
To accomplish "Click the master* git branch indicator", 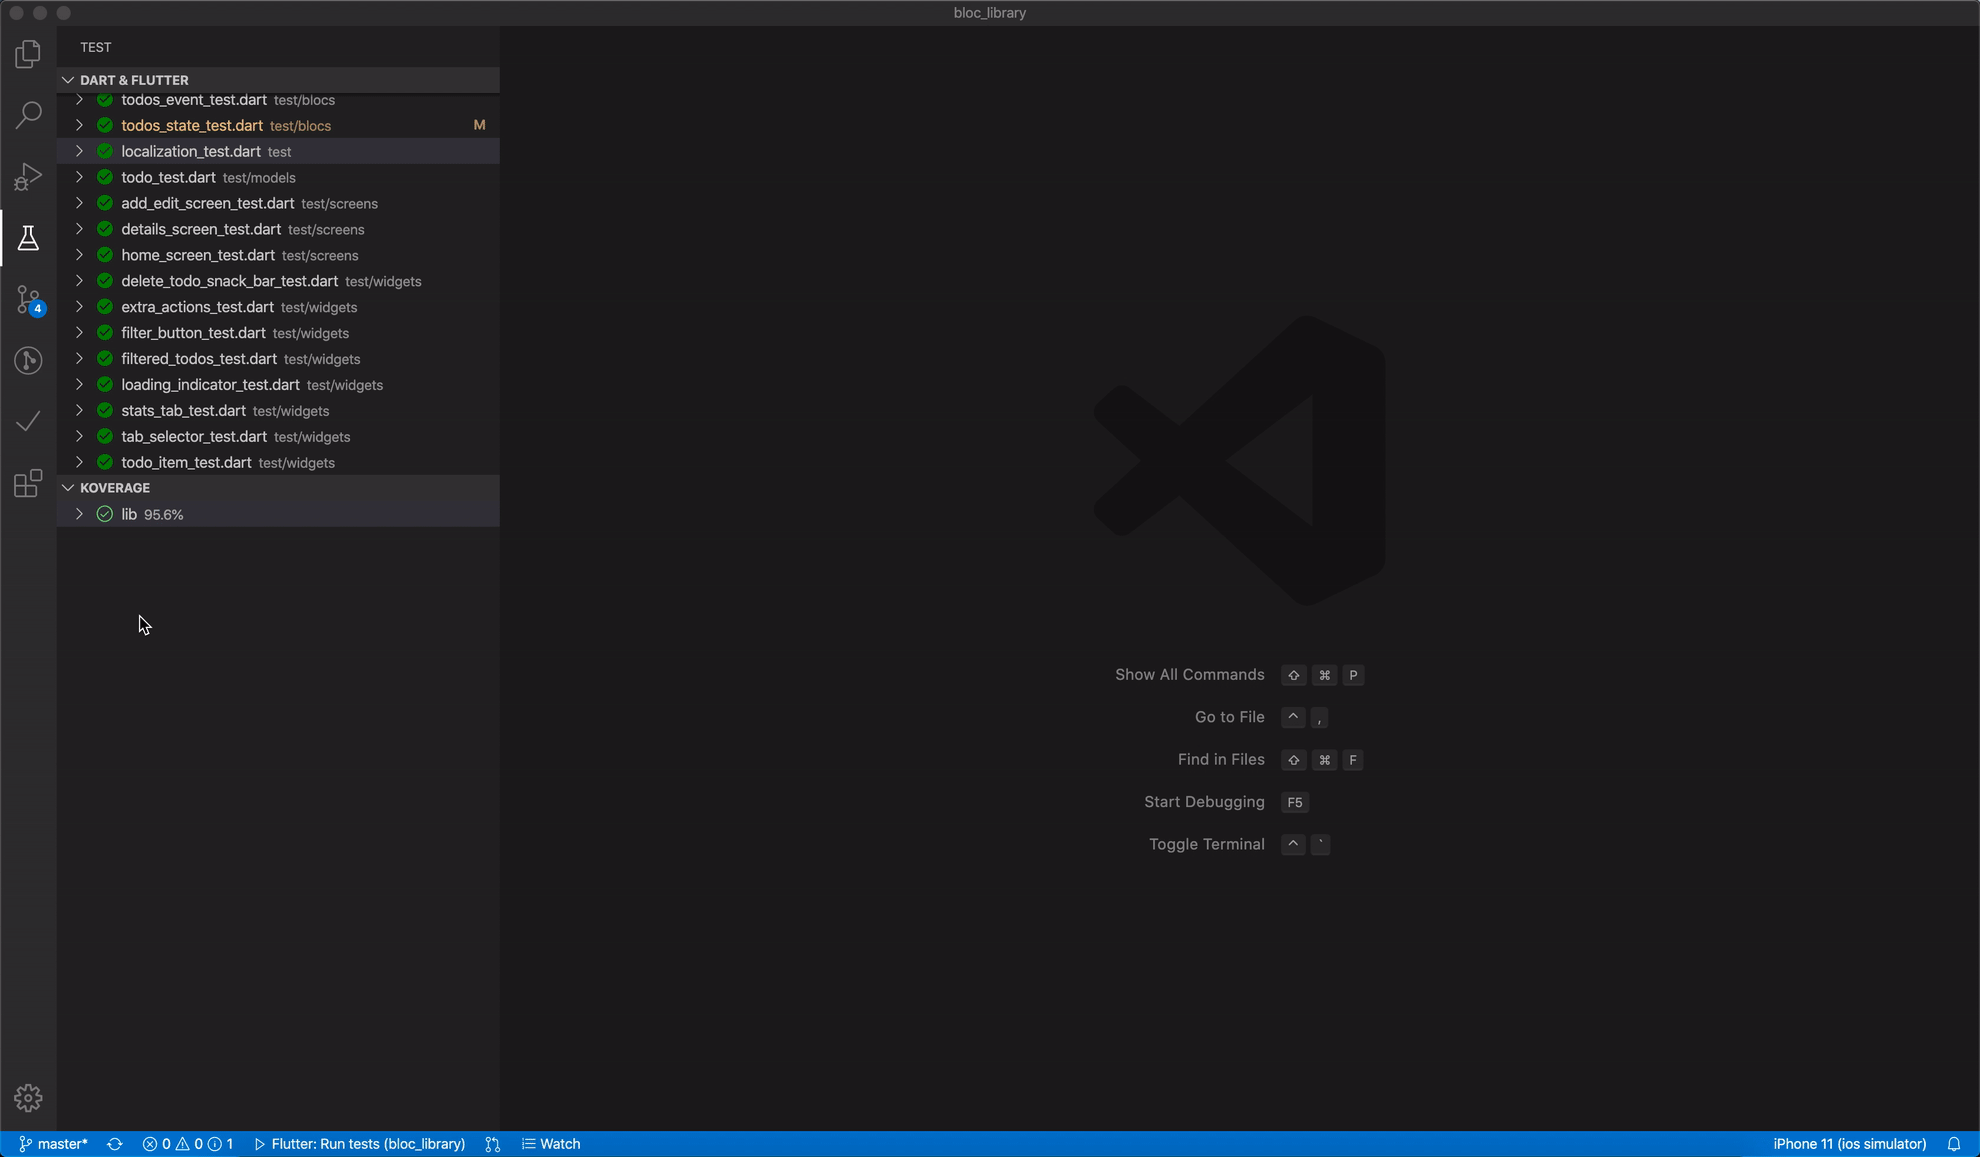I will click(x=54, y=1144).
